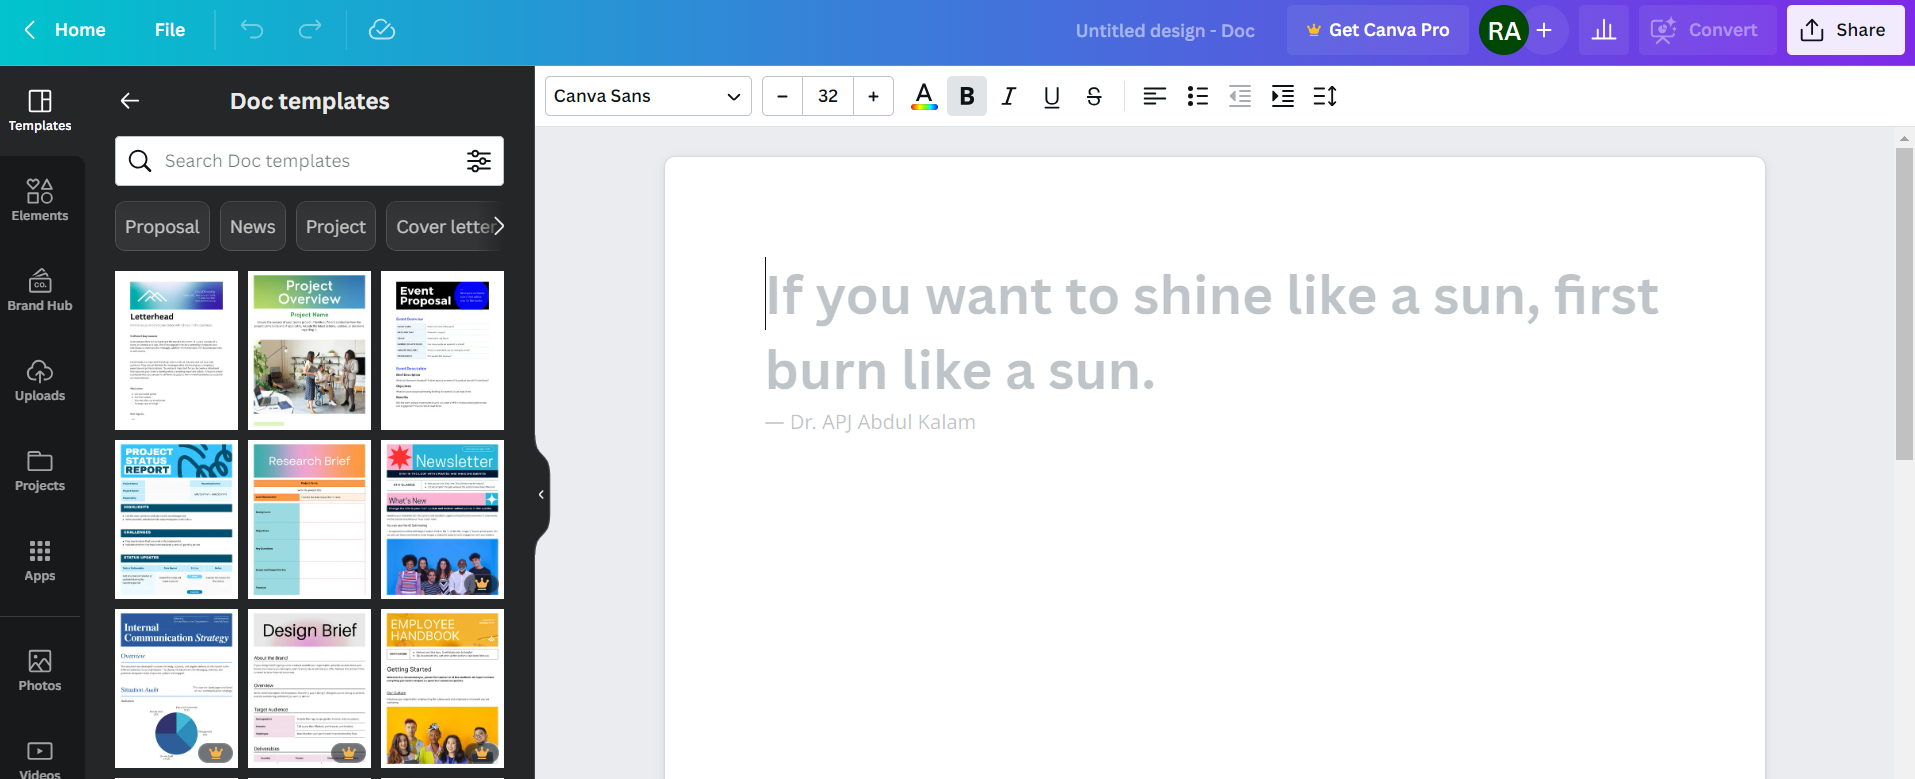Open the insights chart icon
The image size is (1915, 779).
[x=1604, y=30]
